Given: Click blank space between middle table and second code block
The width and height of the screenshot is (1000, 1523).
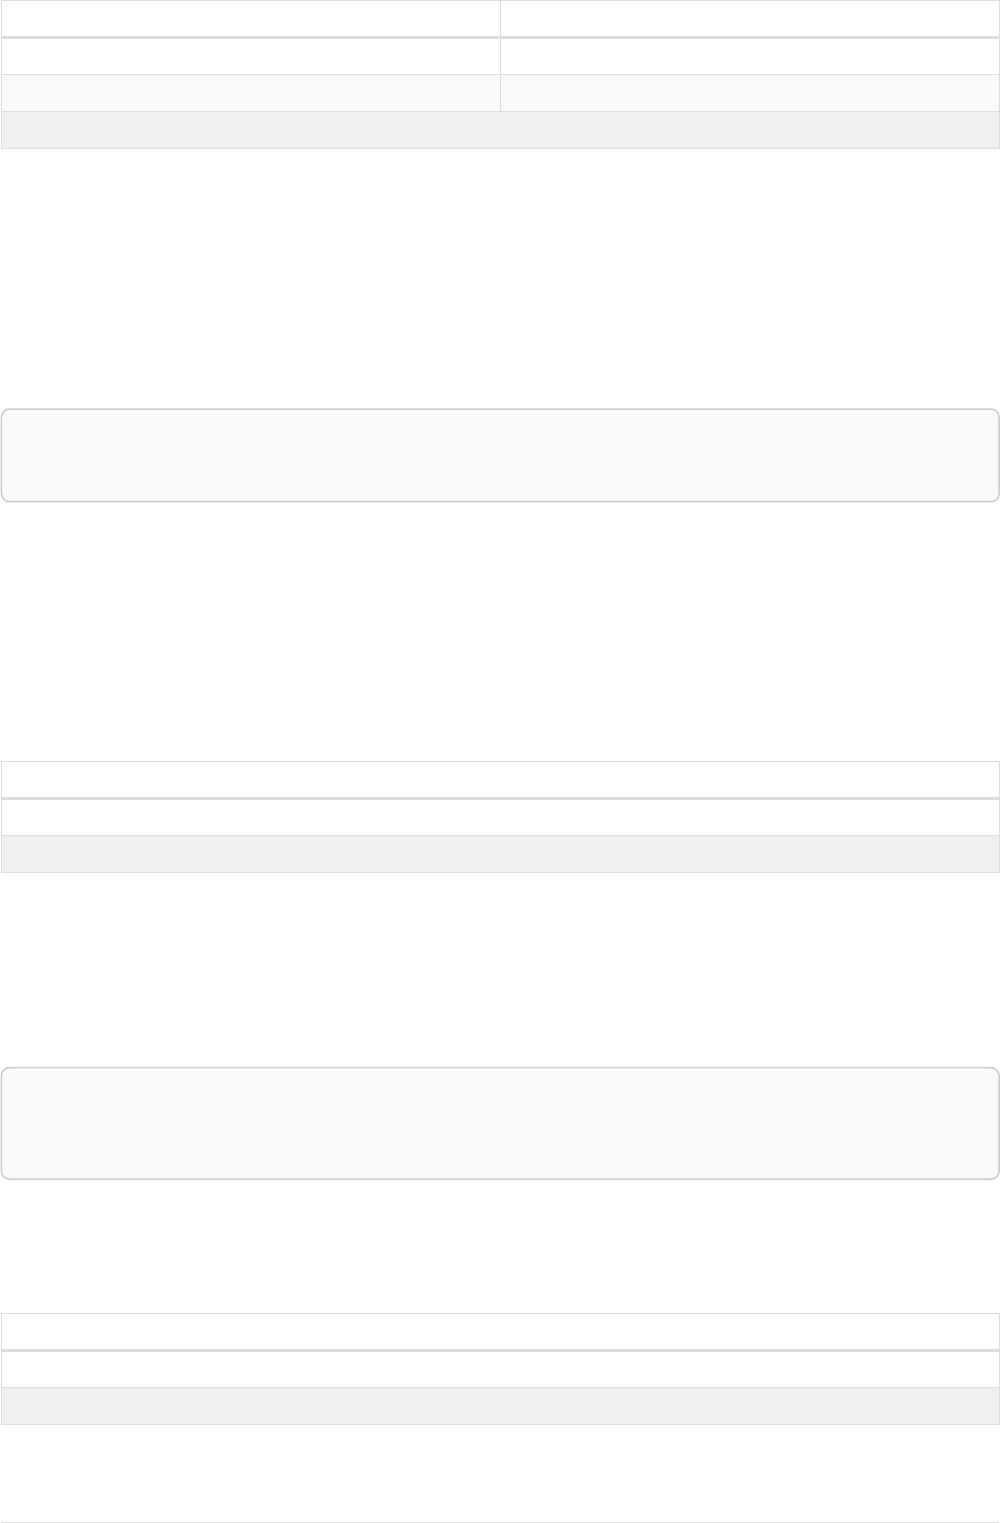Looking at the screenshot, I should pos(500,970).
